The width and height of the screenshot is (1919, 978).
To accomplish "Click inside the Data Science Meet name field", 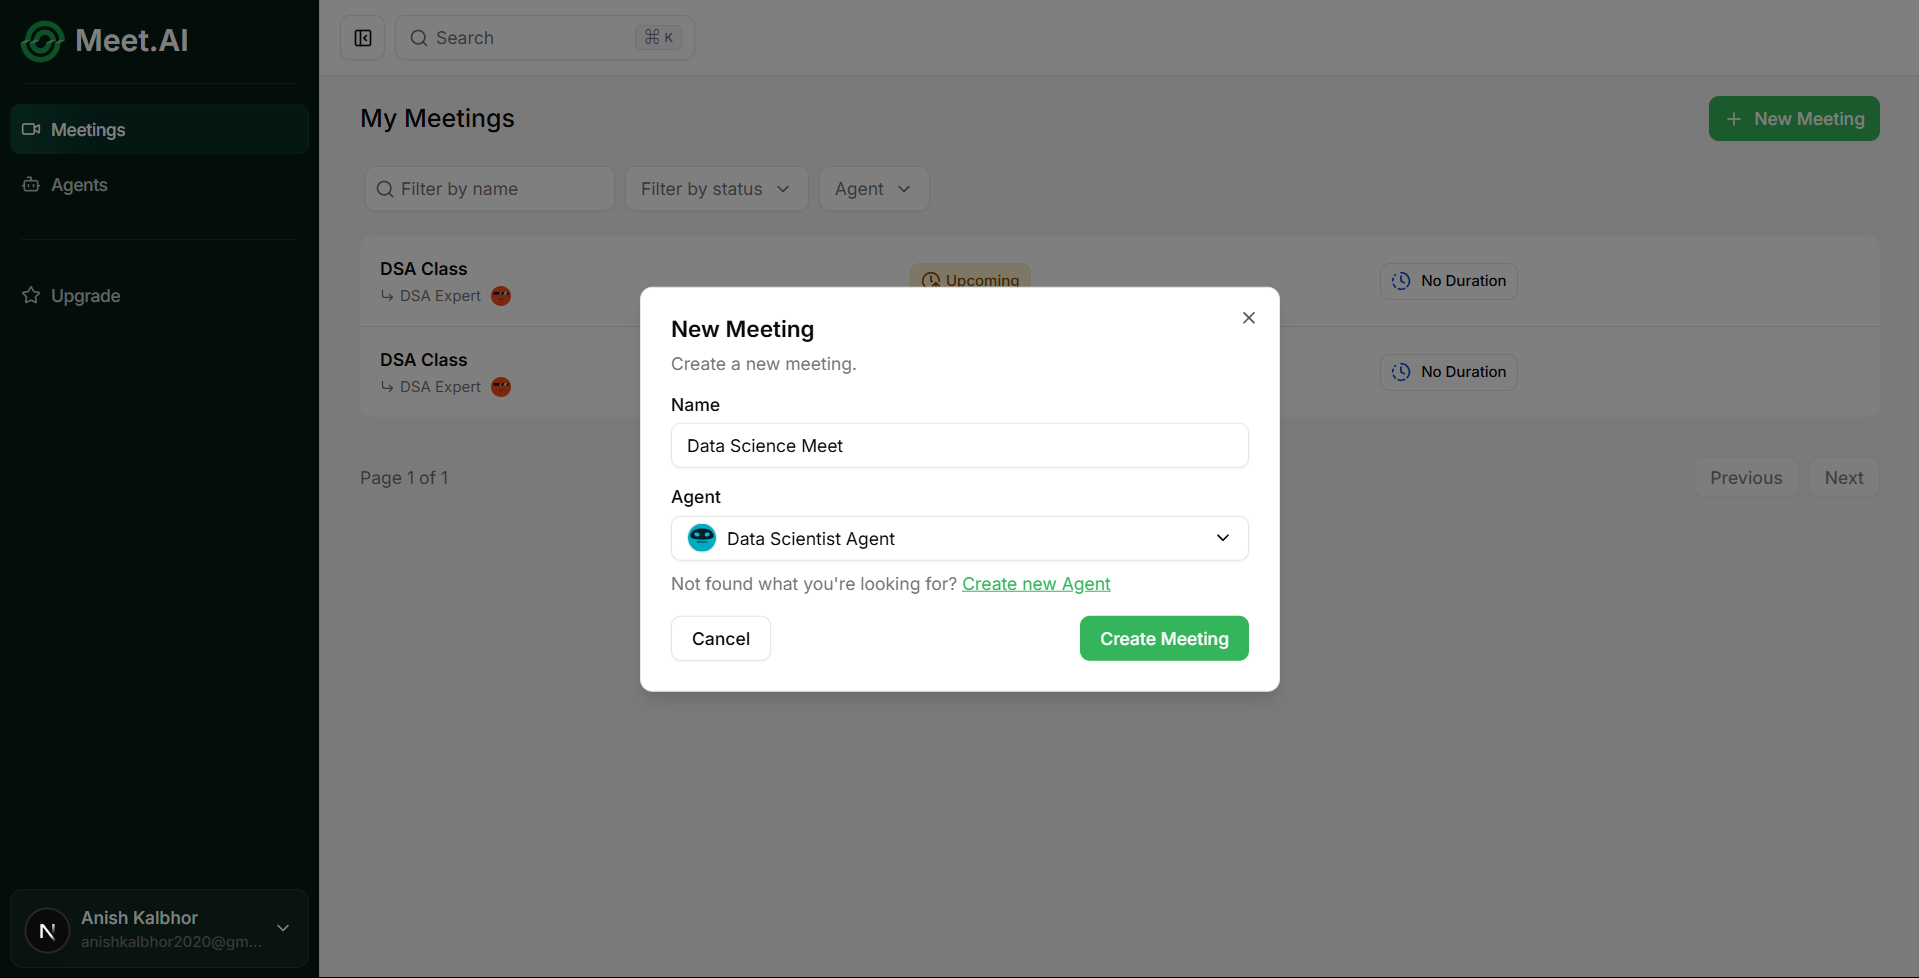I will [958, 445].
